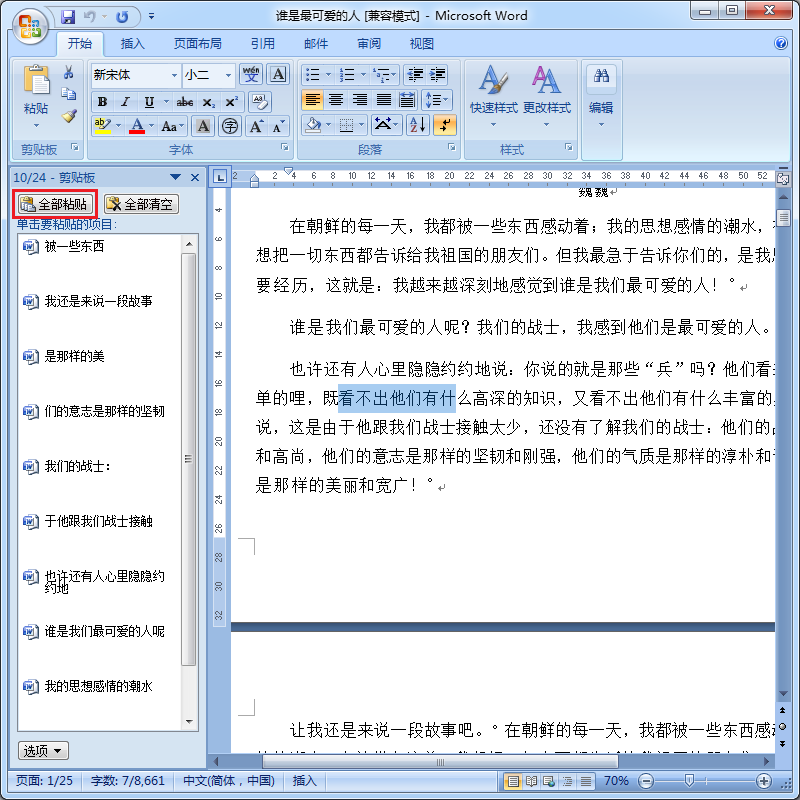Click the Decrease Indent icon
The width and height of the screenshot is (800, 800).
[x=415, y=74]
